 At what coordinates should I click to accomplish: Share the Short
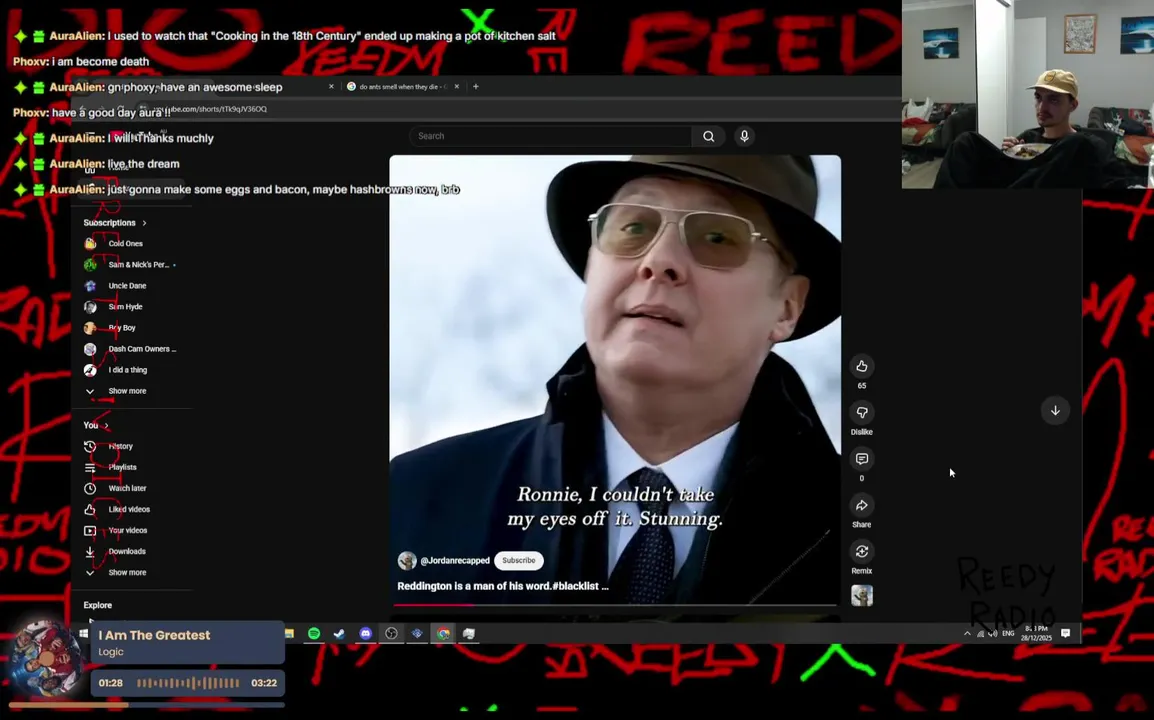(x=862, y=505)
